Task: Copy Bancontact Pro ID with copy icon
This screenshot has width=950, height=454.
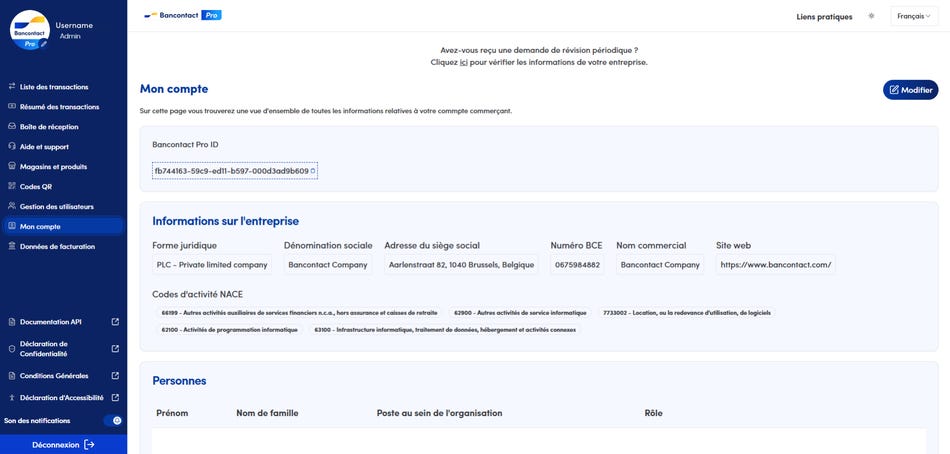Action: (313, 172)
